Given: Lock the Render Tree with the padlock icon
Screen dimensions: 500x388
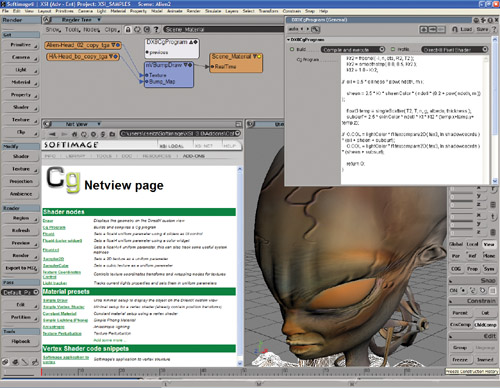Looking at the screenshot, I should 128,30.
